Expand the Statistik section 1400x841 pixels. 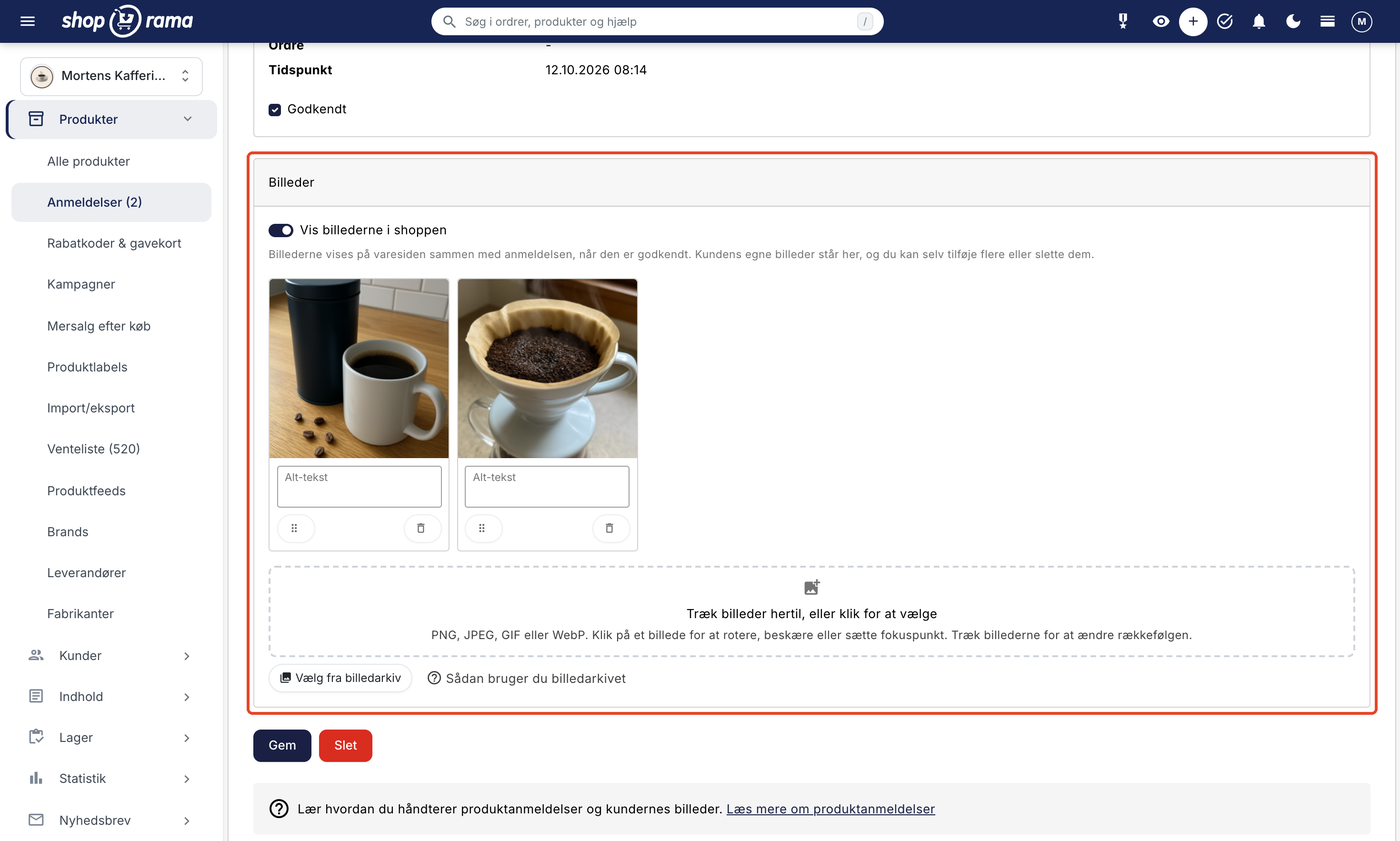point(186,779)
